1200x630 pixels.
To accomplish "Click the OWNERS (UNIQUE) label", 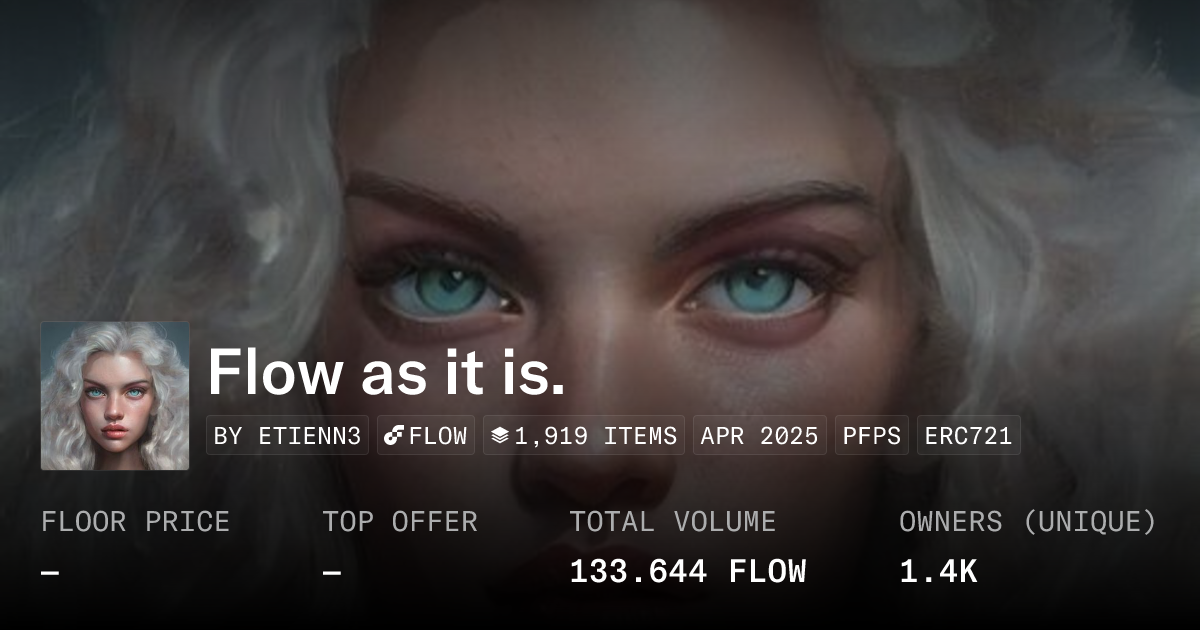I will (x=1027, y=522).
